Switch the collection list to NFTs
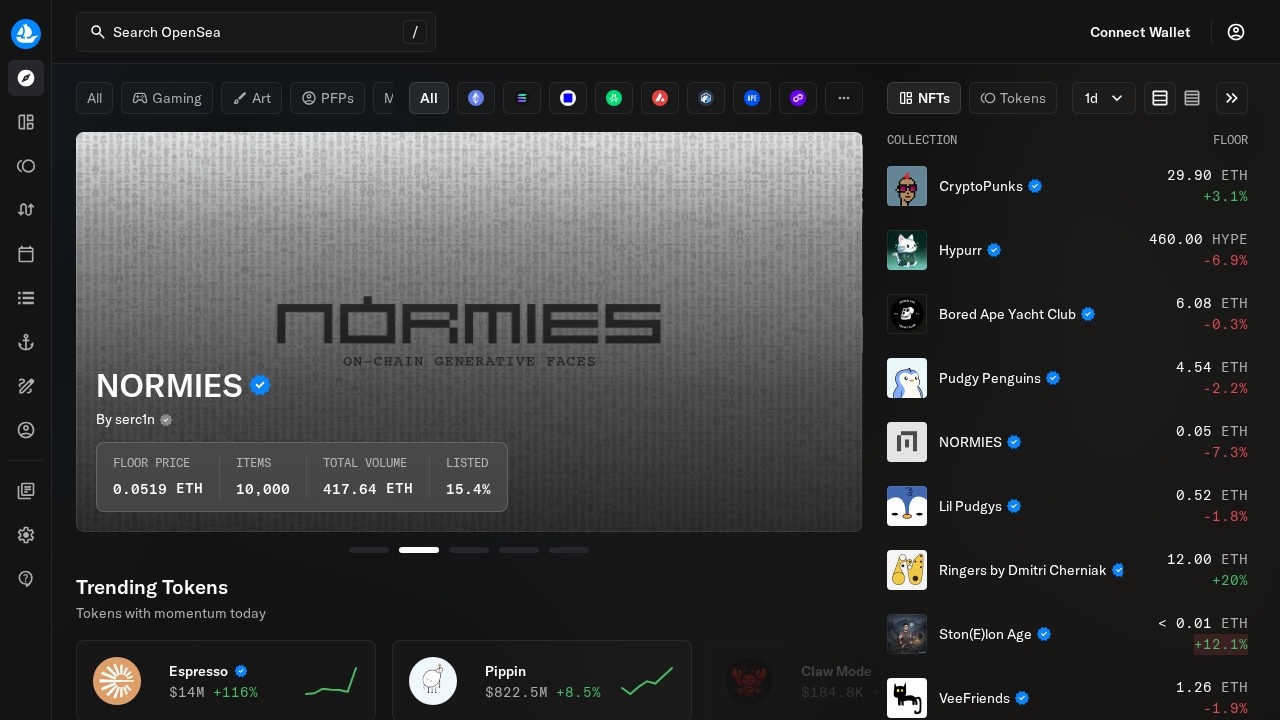Viewport: 1280px width, 720px height. point(924,98)
